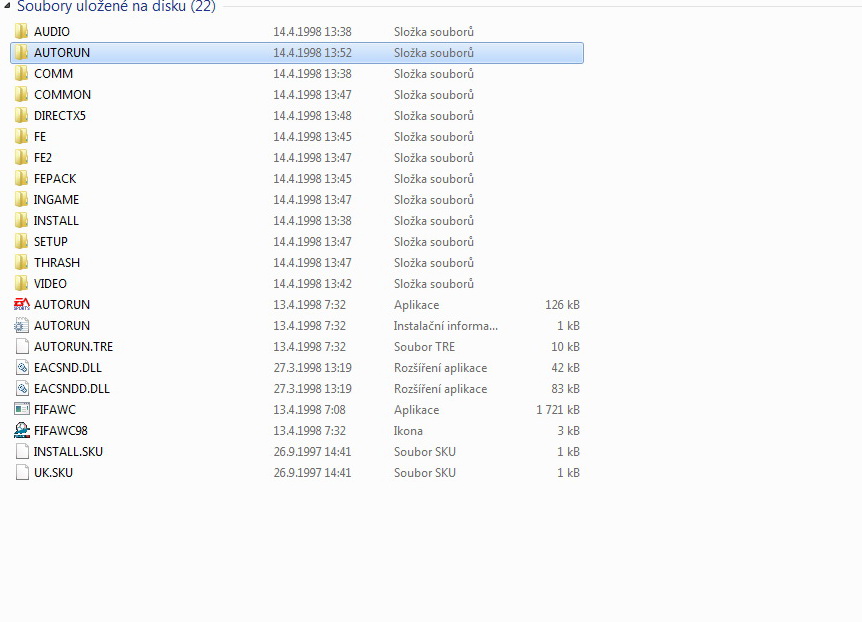Select the VIDEO folder name

point(50,284)
